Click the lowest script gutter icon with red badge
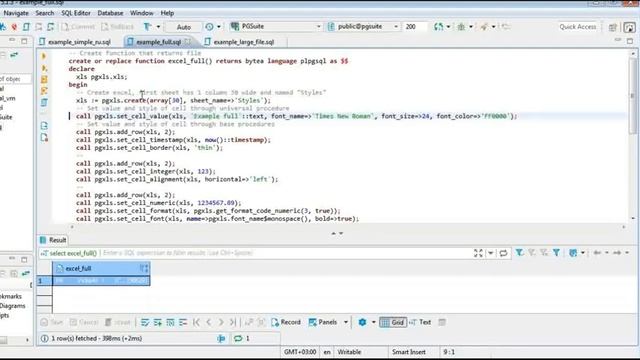This screenshot has height=360, width=640. [44, 138]
